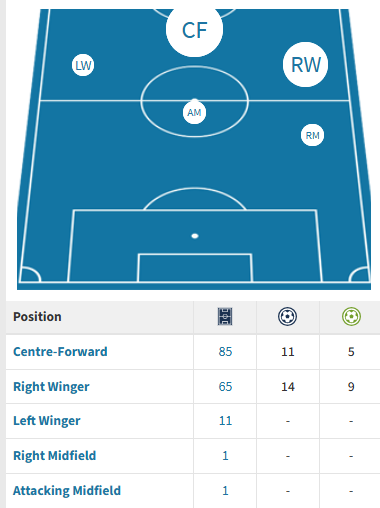Click the 1 match value for Attacking Midfield
The width and height of the screenshot is (380, 508).
point(225,491)
